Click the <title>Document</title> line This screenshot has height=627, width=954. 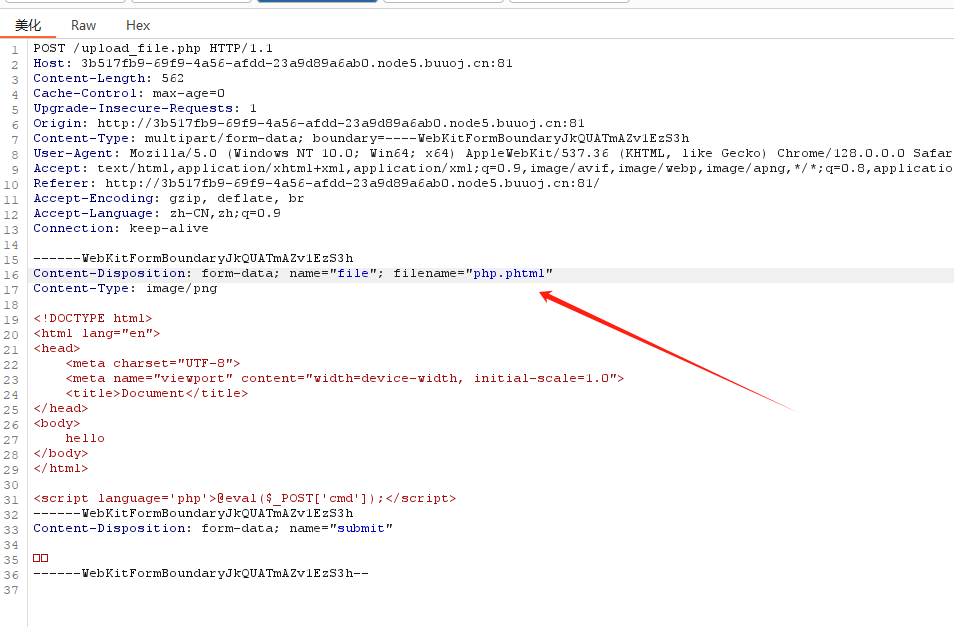[x=157, y=393]
